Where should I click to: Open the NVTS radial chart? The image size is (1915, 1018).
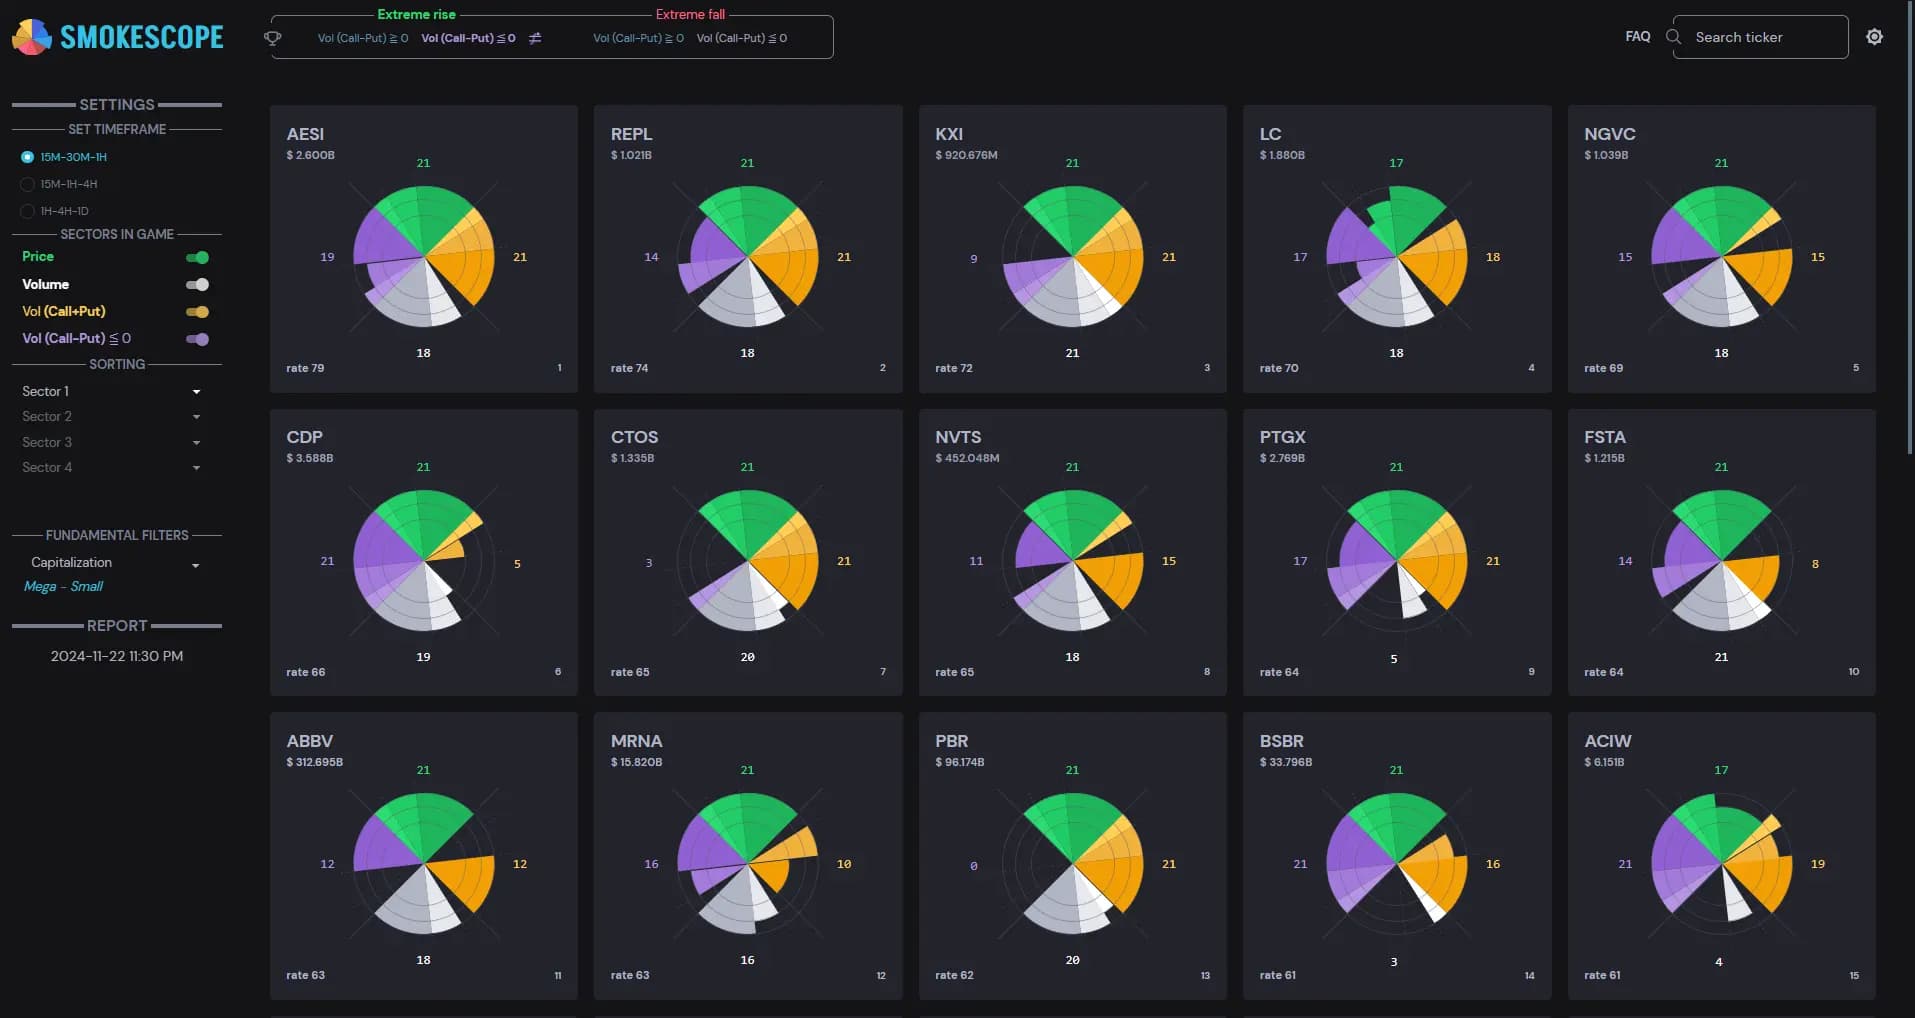(x=1073, y=561)
